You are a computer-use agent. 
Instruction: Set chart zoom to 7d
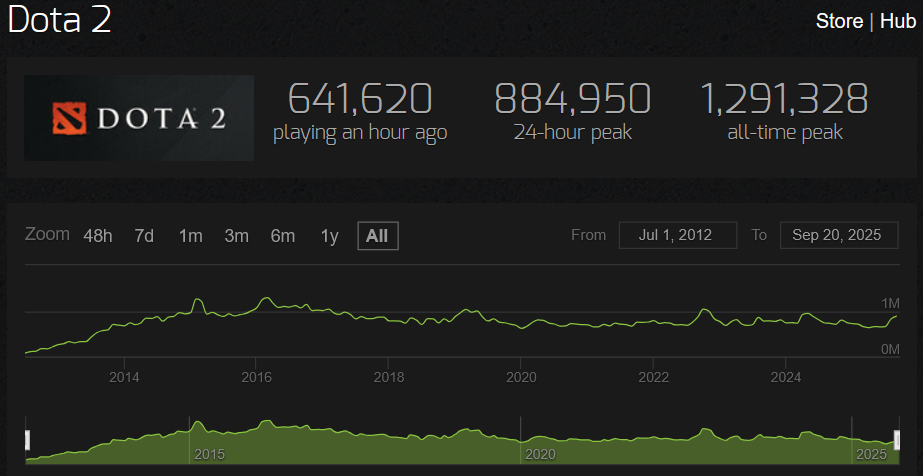pyautogui.click(x=144, y=236)
